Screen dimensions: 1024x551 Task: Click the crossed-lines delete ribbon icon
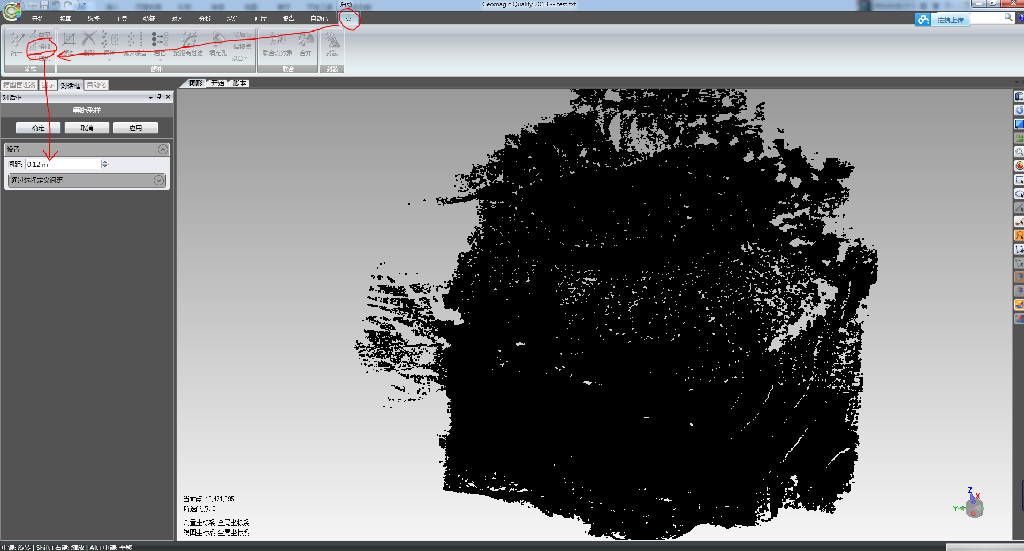(89, 43)
